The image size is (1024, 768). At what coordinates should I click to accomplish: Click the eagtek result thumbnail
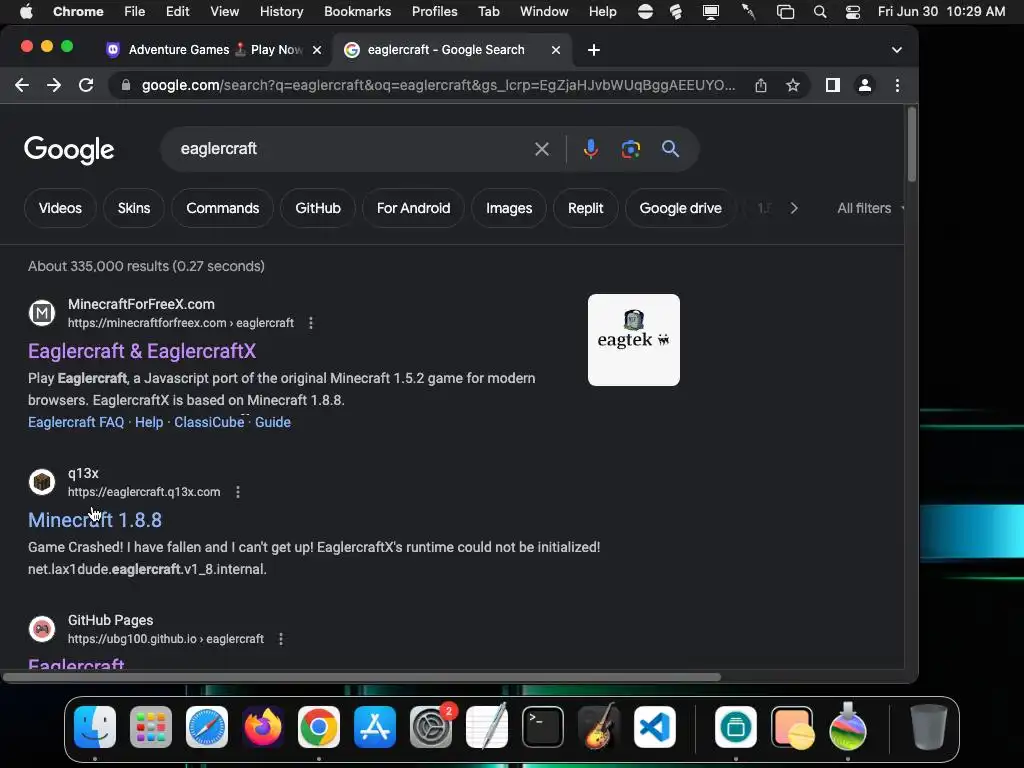(x=633, y=340)
